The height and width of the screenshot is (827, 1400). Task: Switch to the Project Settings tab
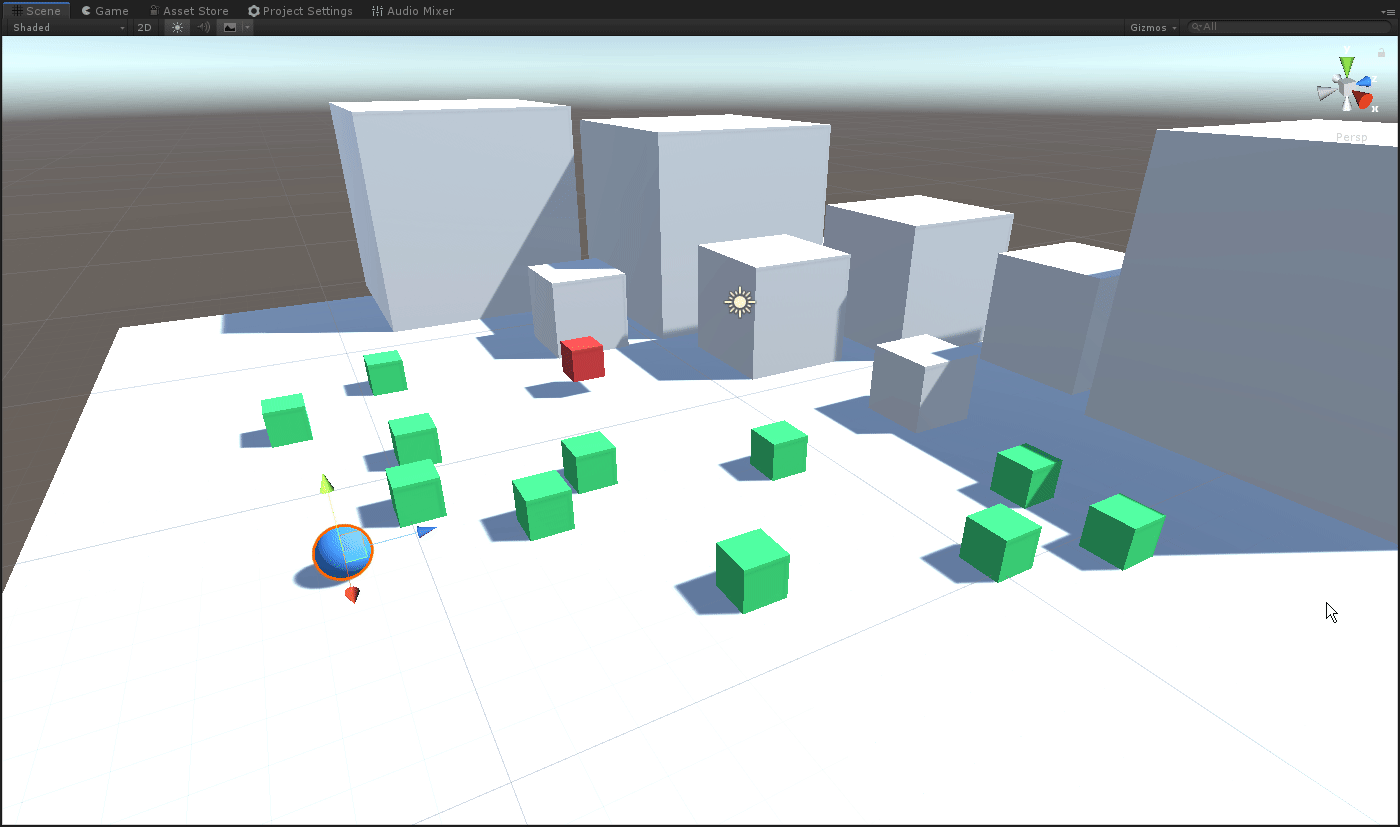coord(300,10)
